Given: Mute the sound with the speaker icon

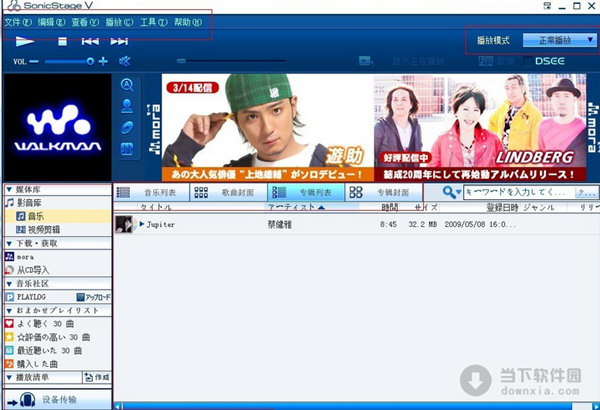Looking at the screenshot, I should click(125, 61).
